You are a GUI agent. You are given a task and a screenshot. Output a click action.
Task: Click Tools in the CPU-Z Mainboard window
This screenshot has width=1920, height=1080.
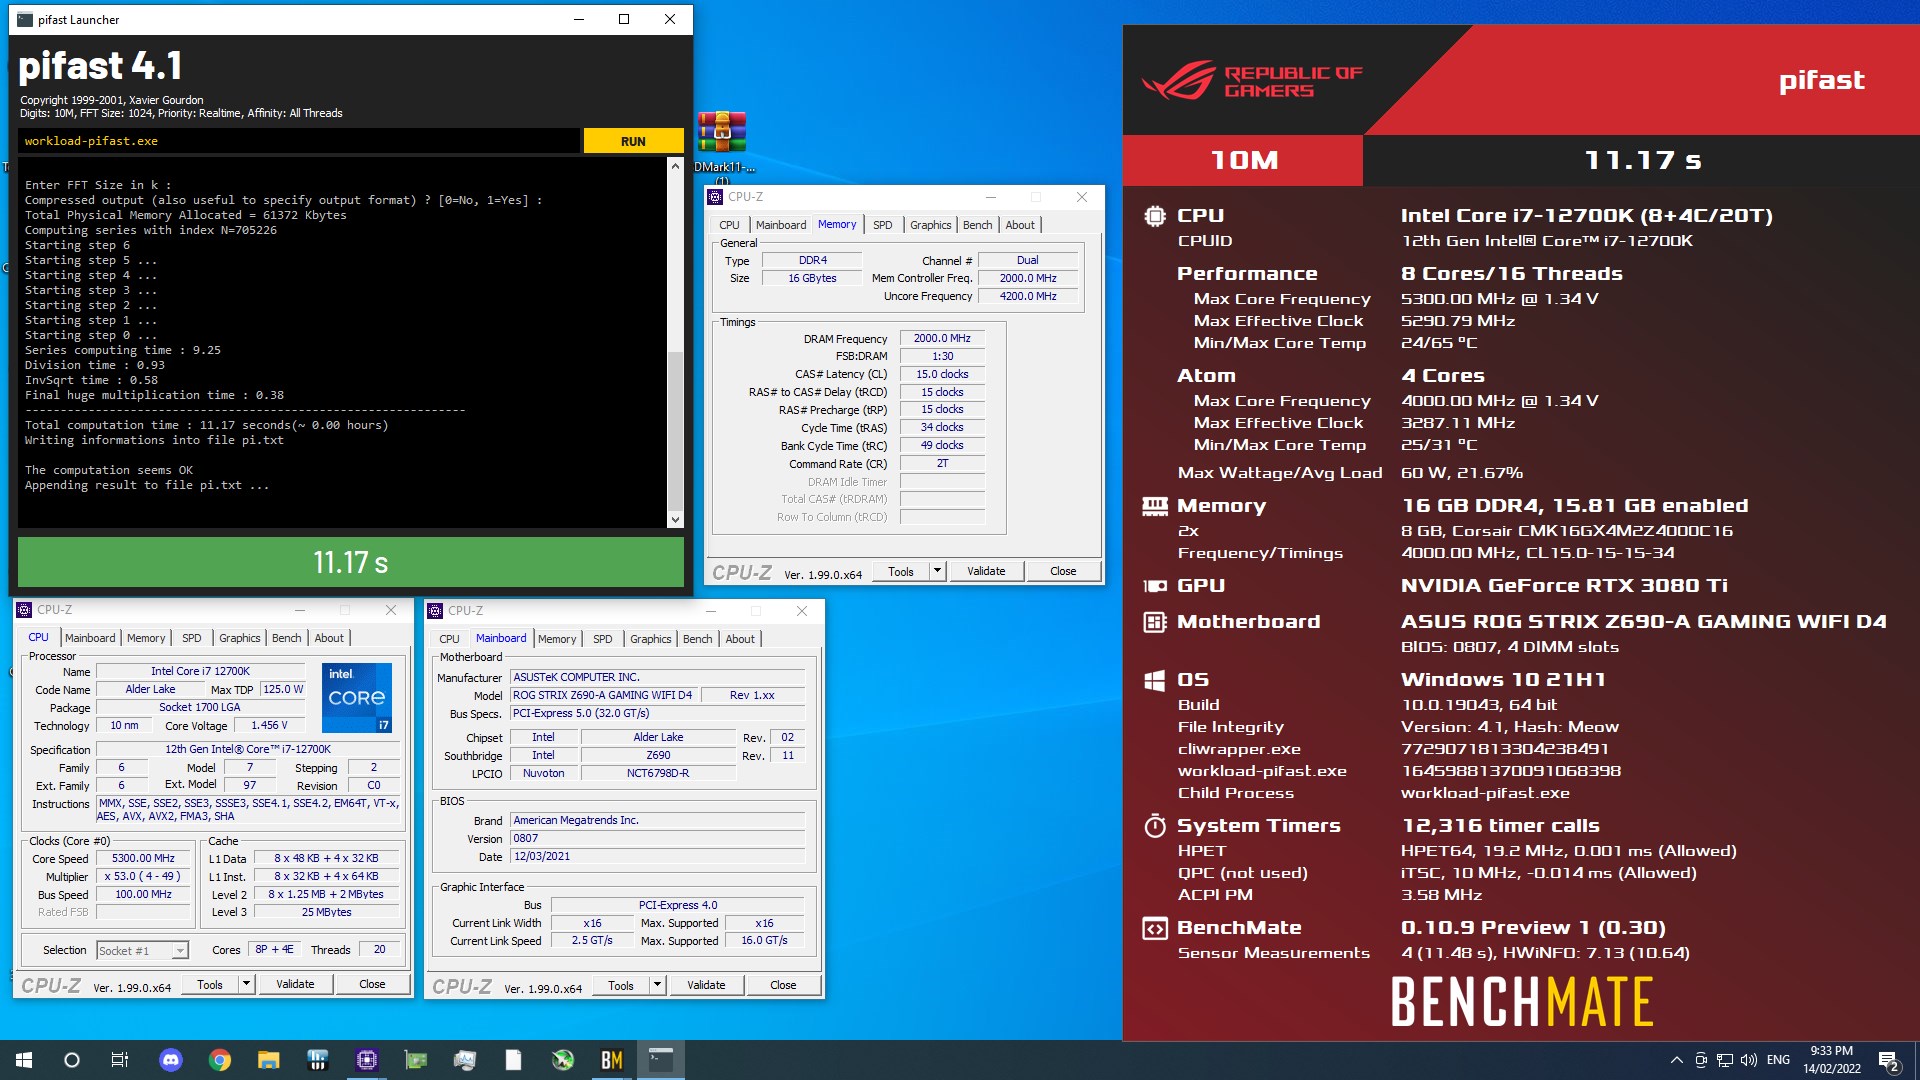(621, 985)
